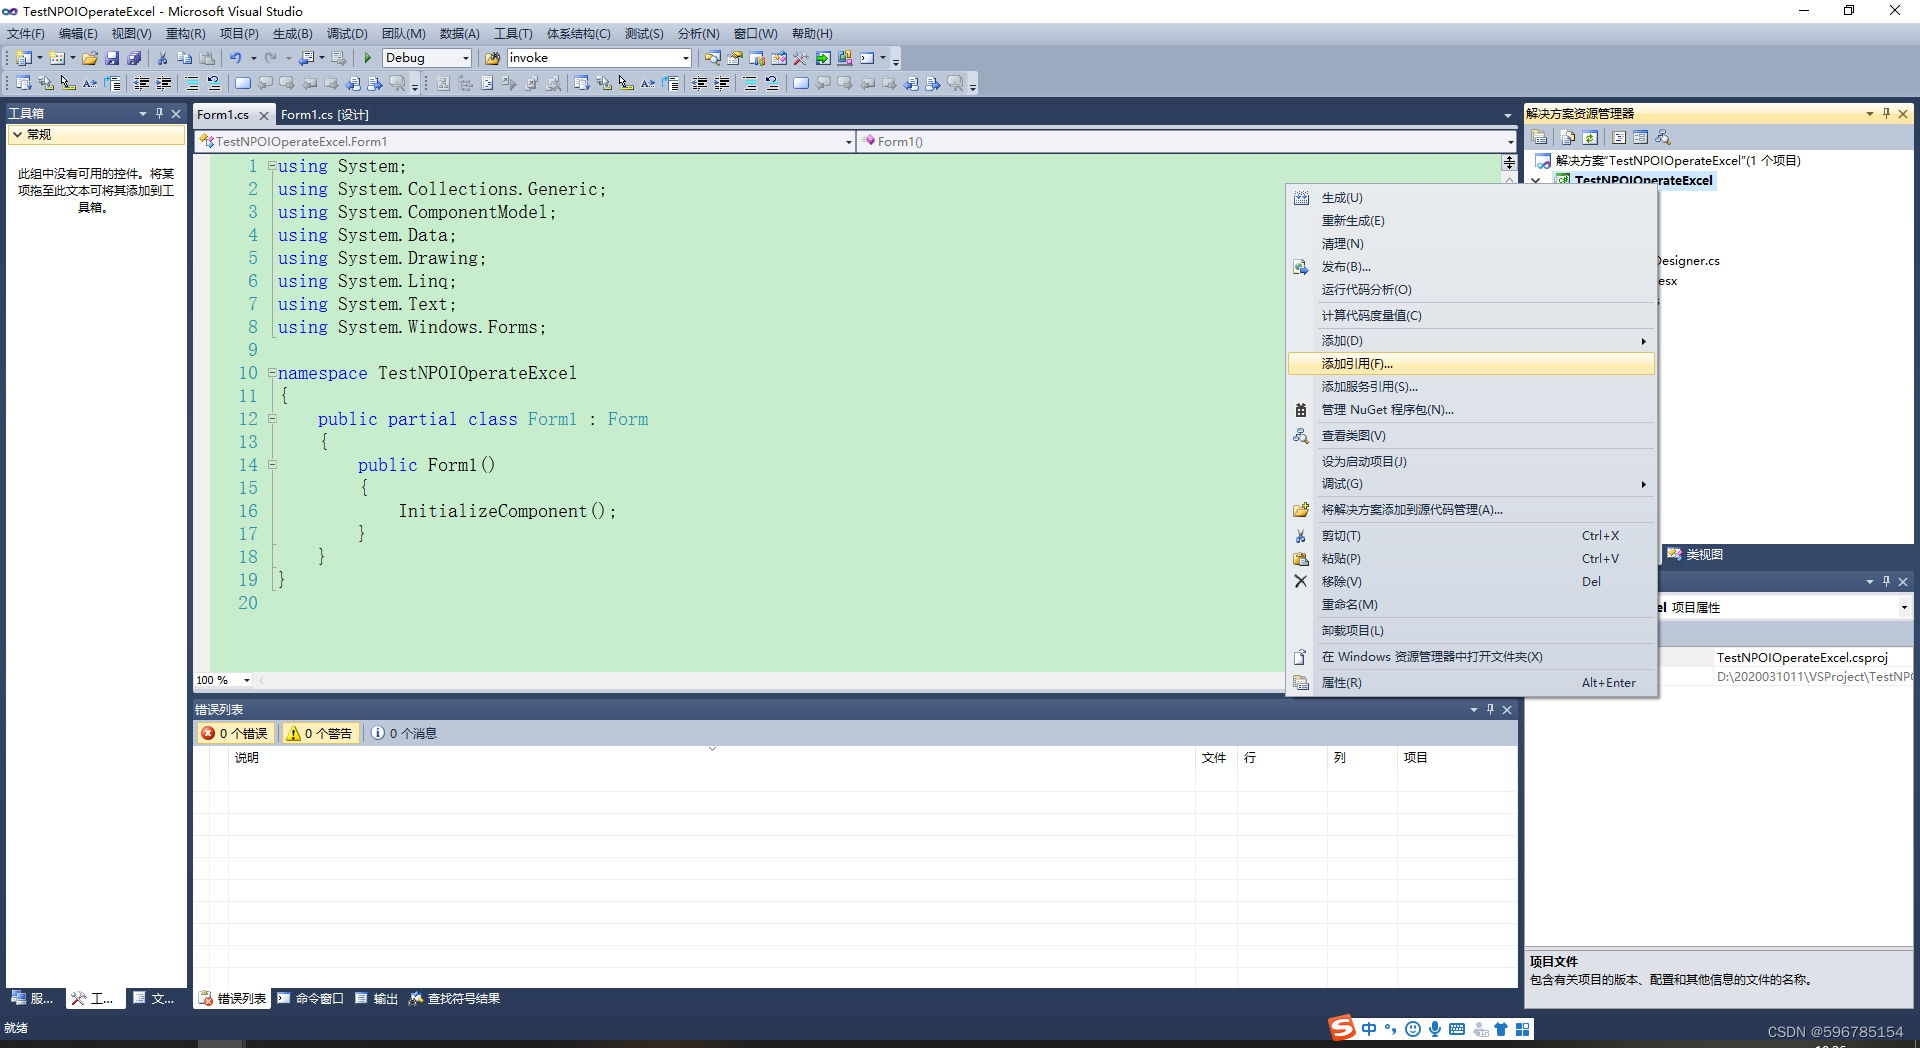Toggle auto-hide pin on Solution Explorer panel

(x=1886, y=113)
